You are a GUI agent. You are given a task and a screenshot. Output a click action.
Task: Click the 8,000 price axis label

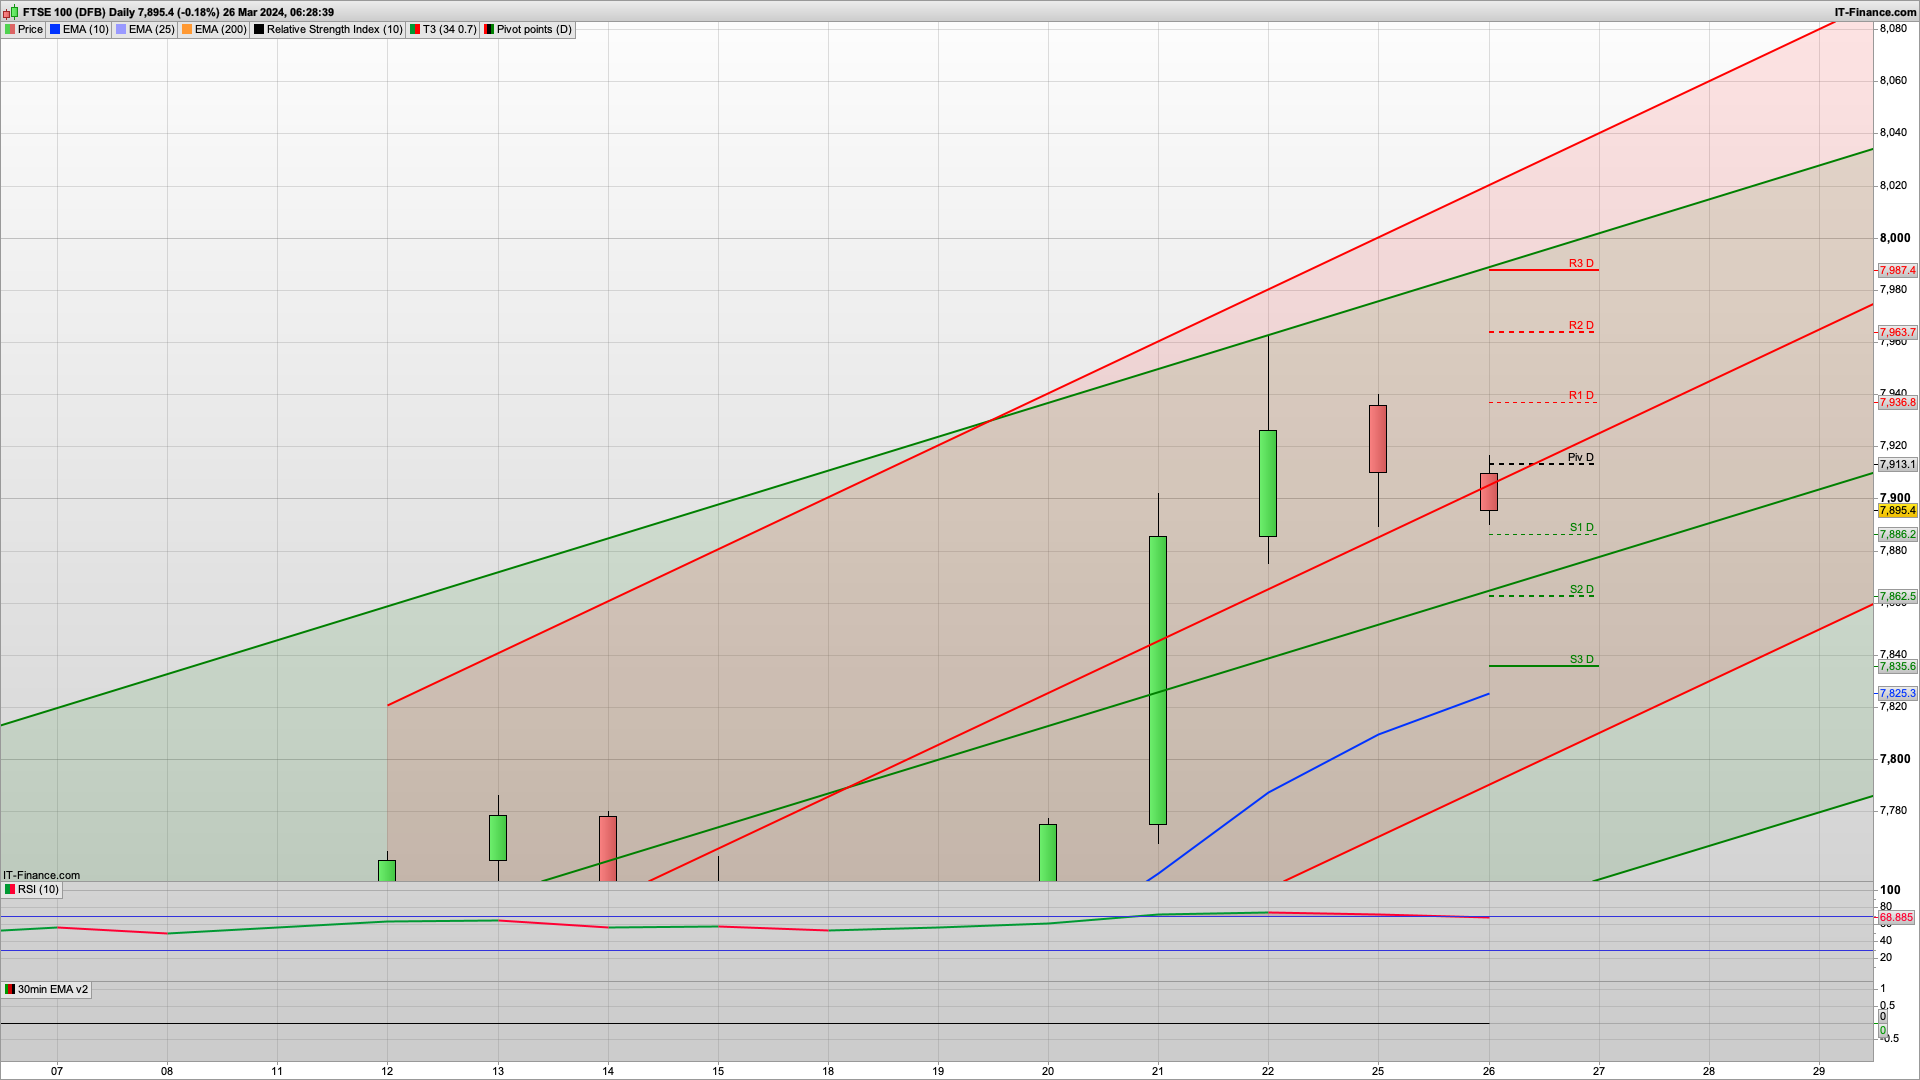[x=1895, y=238]
